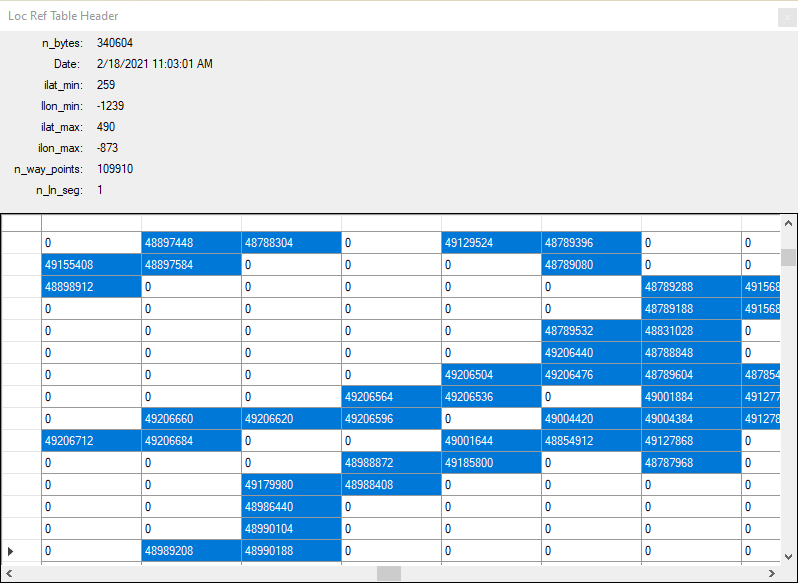798x583 pixels.
Task: Click the vertical scrollbar up arrow
Action: [788, 223]
